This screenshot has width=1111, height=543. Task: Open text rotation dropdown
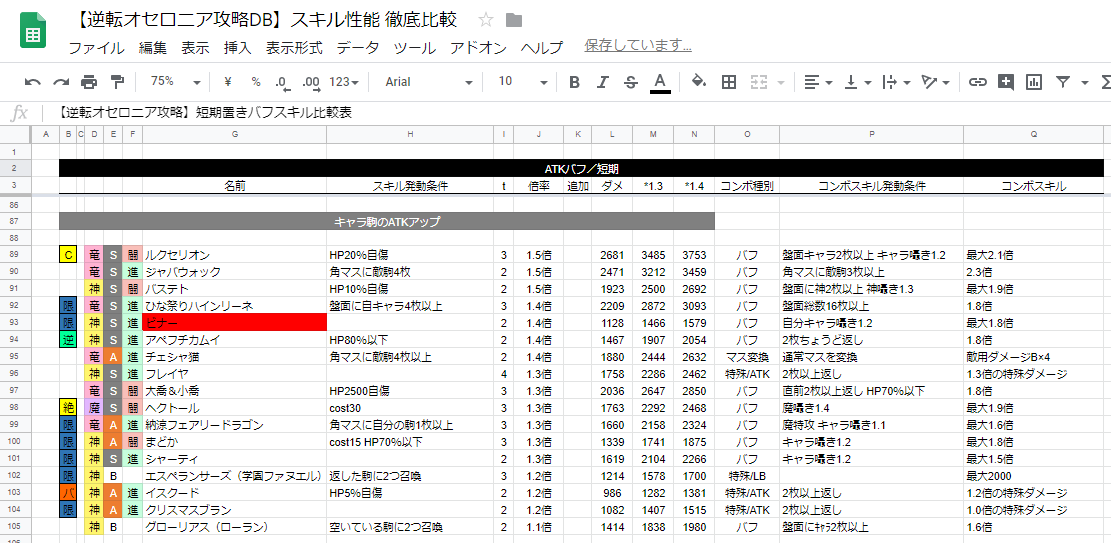pyautogui.click(x=935, y=82)
